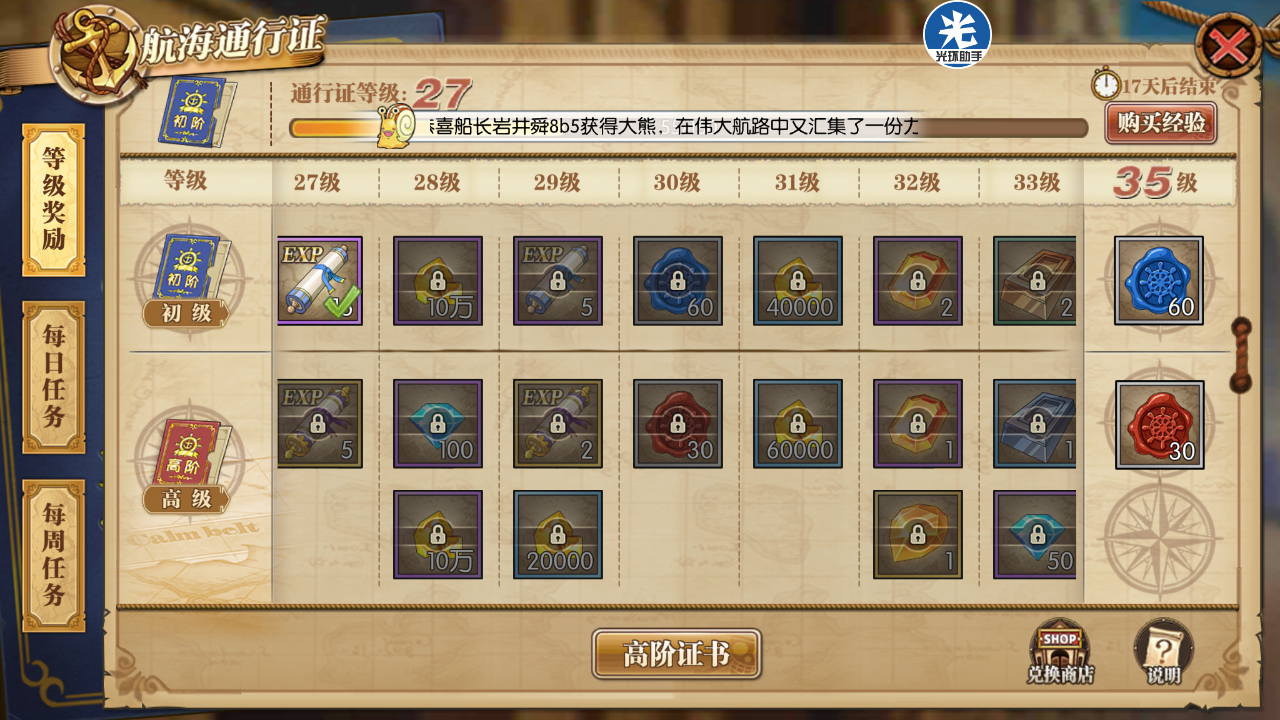1280x720 pixels.
Task: Click the passport experience progress bar
Action: coord(688,128)
